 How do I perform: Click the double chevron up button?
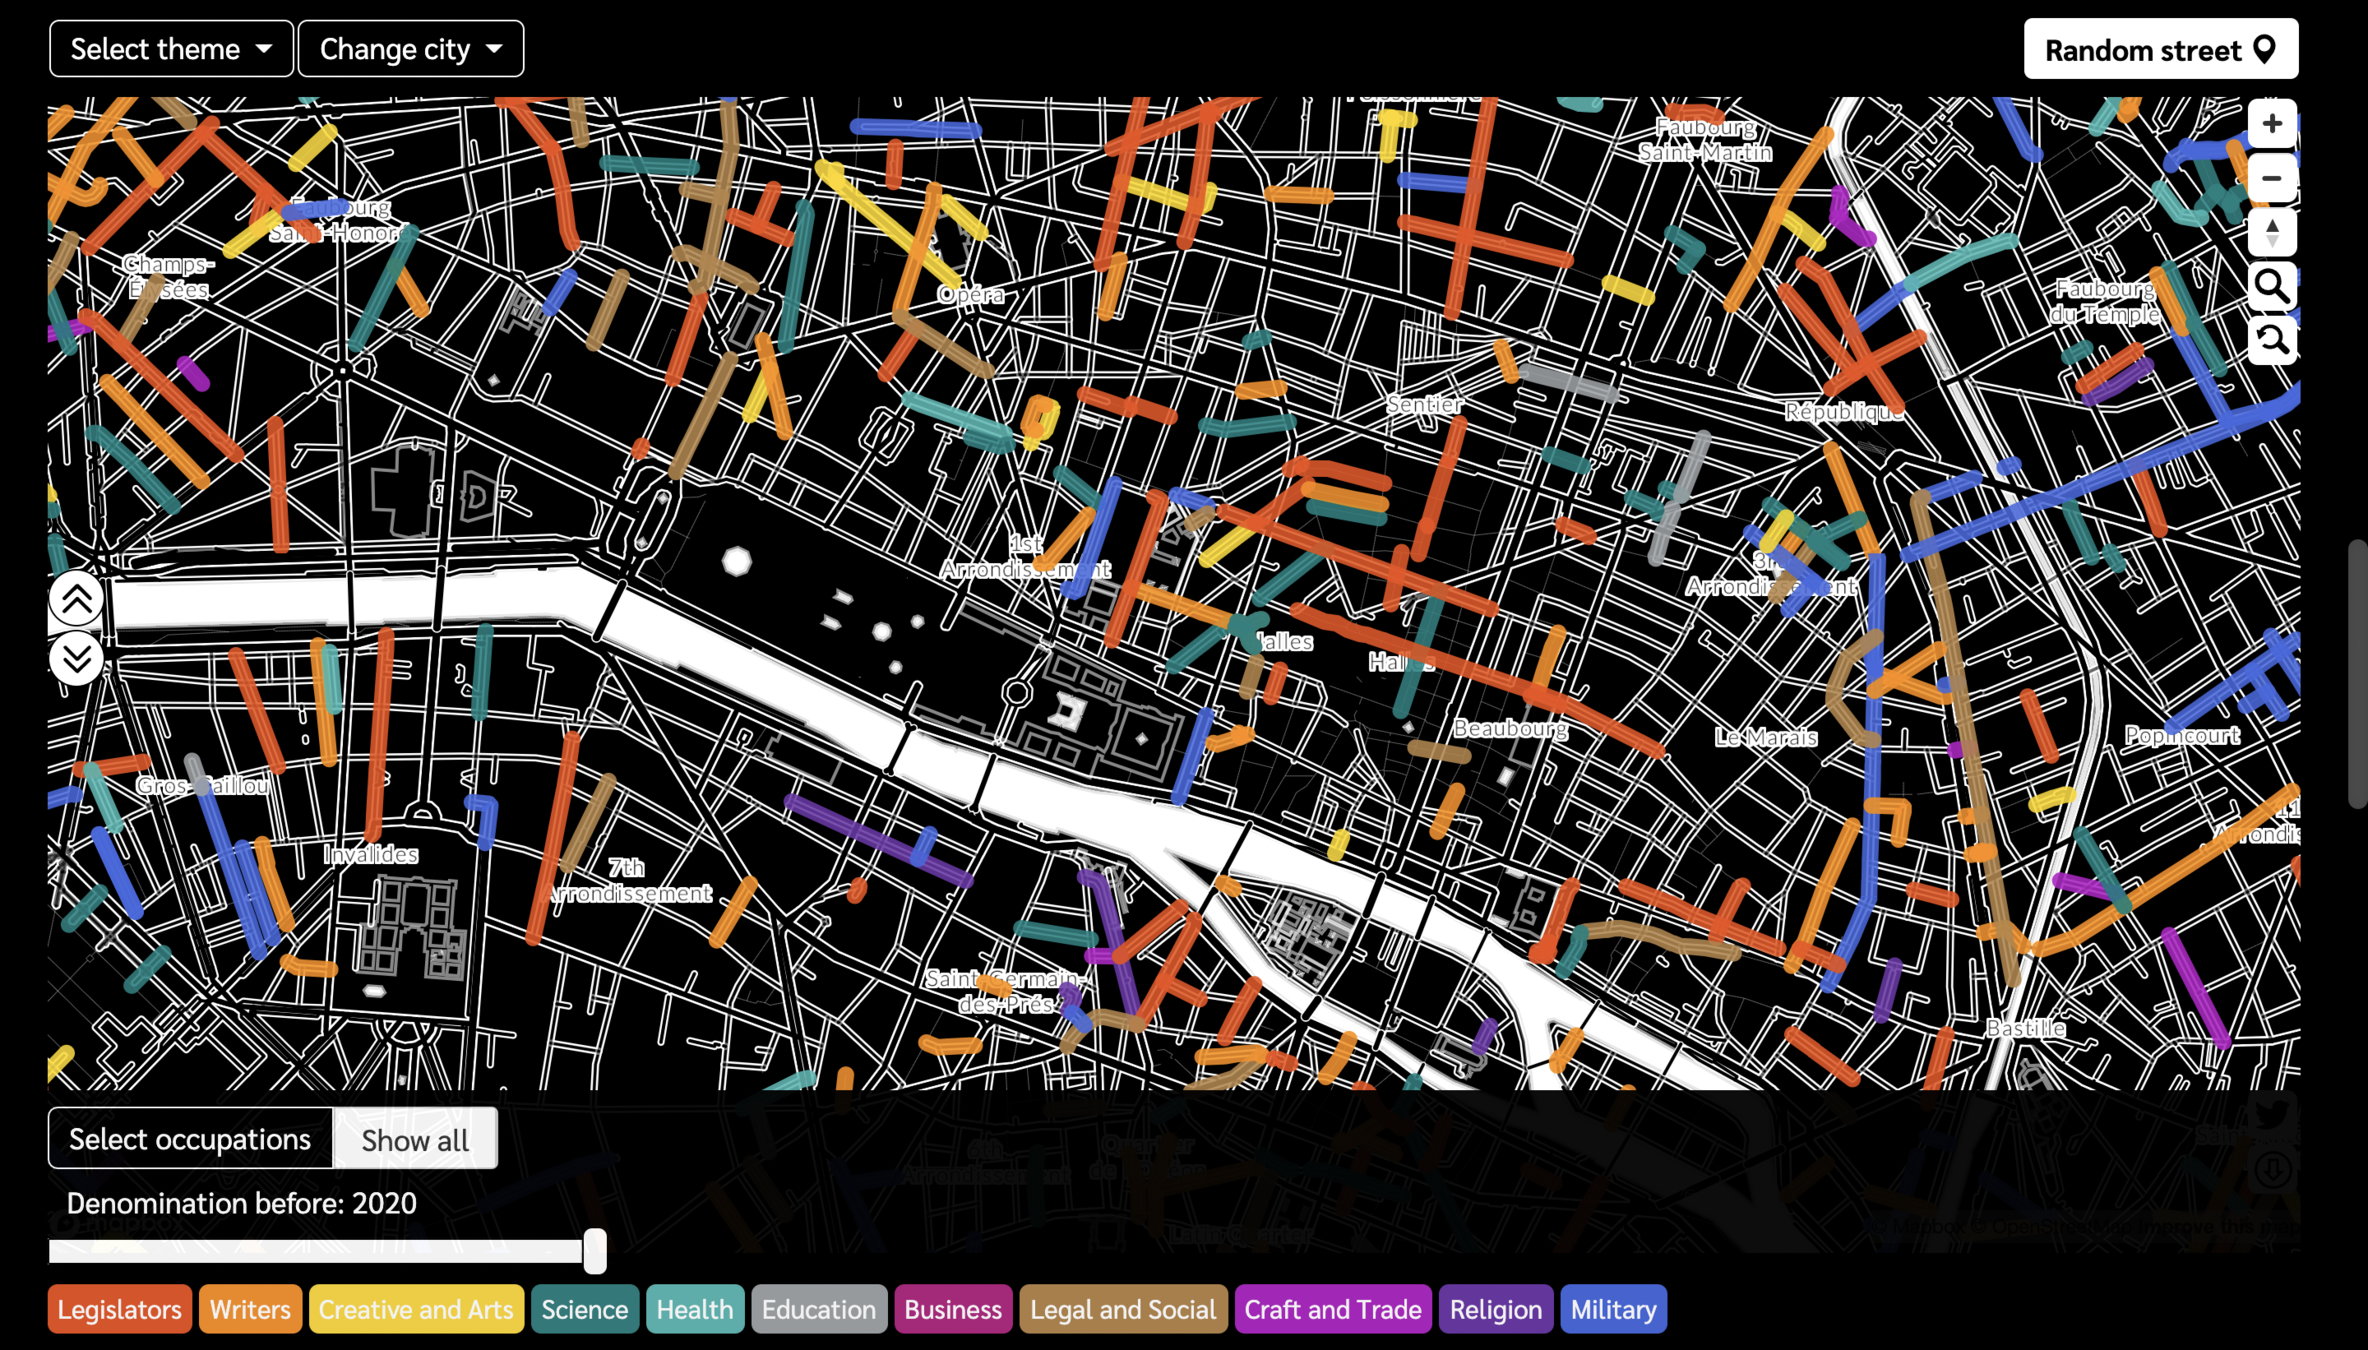pyautogui.click(x=77, y=599)
